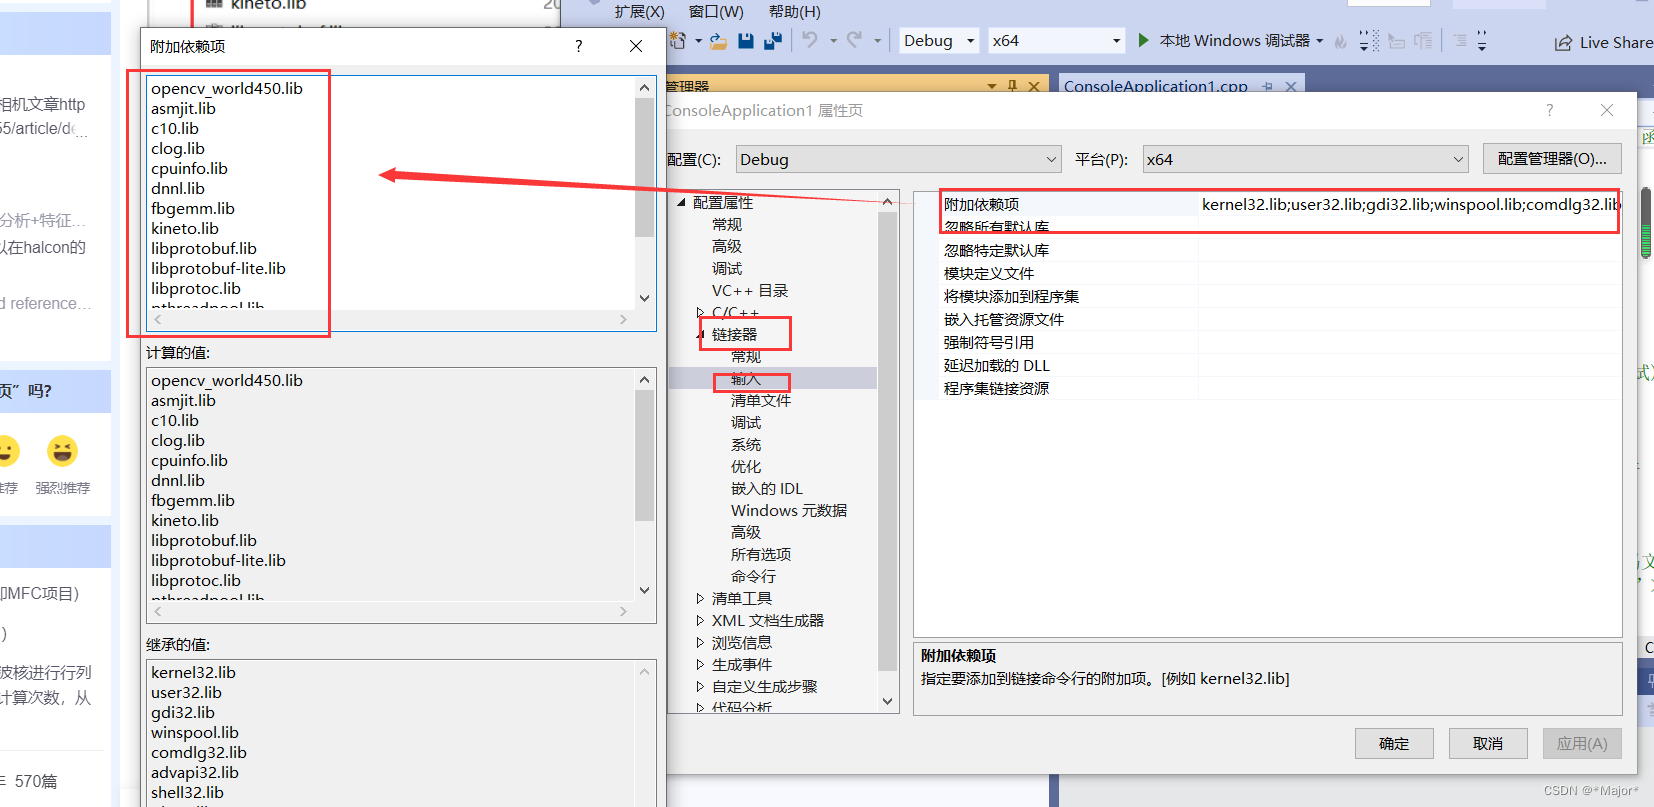This screenshot has height=807, width=1654.
Task: Pin the ConsoleApplication1.cpp tab
Action: coord(1268,87)
